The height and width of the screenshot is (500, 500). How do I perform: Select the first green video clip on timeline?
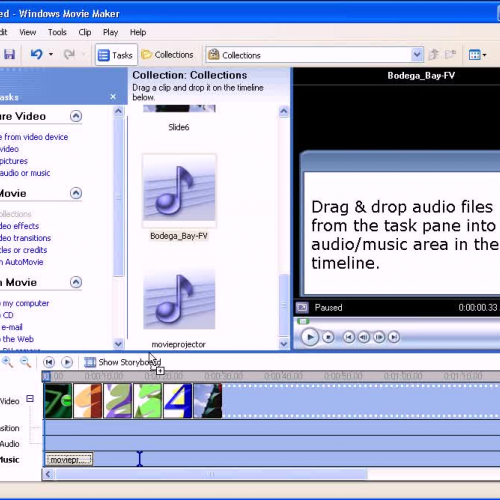[58, 401]
